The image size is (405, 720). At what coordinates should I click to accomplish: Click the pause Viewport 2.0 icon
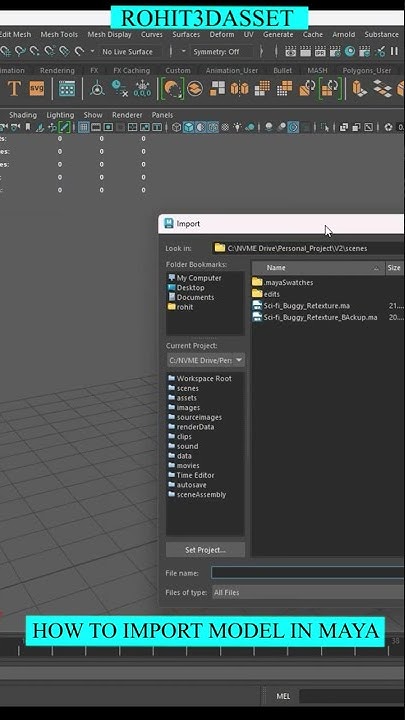click(394, 51)
